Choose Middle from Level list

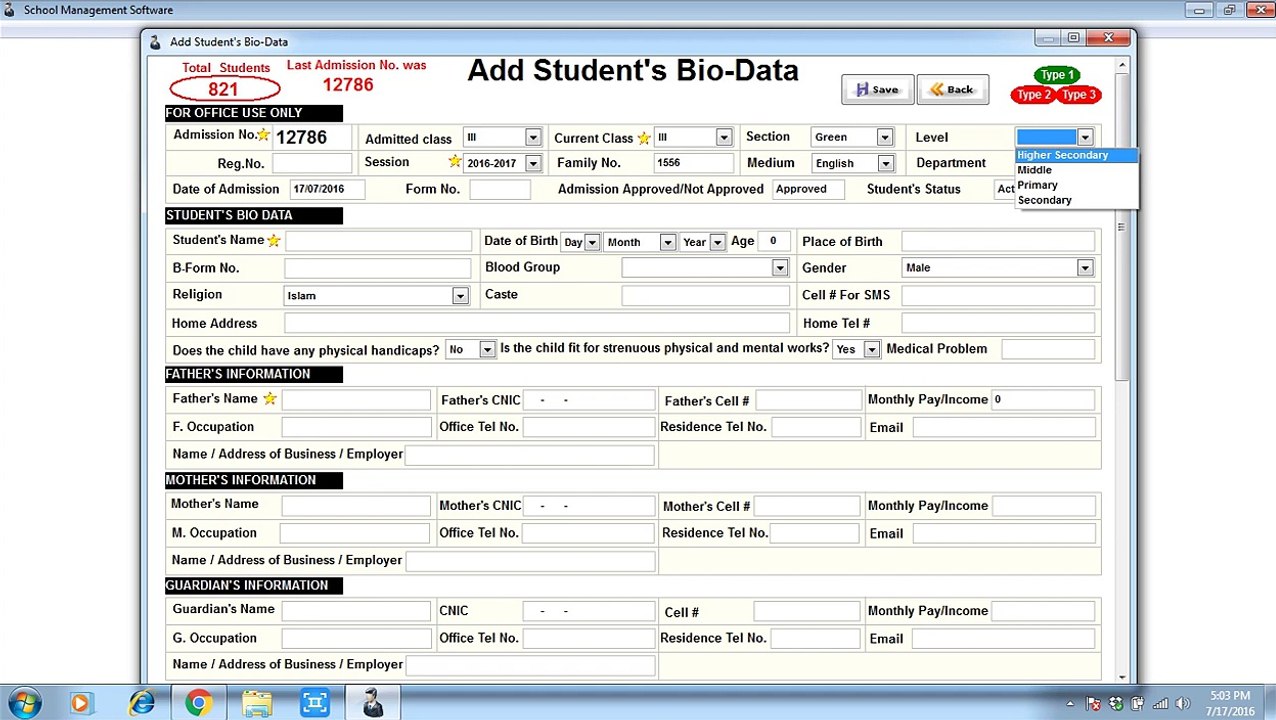coord(1034,170)
